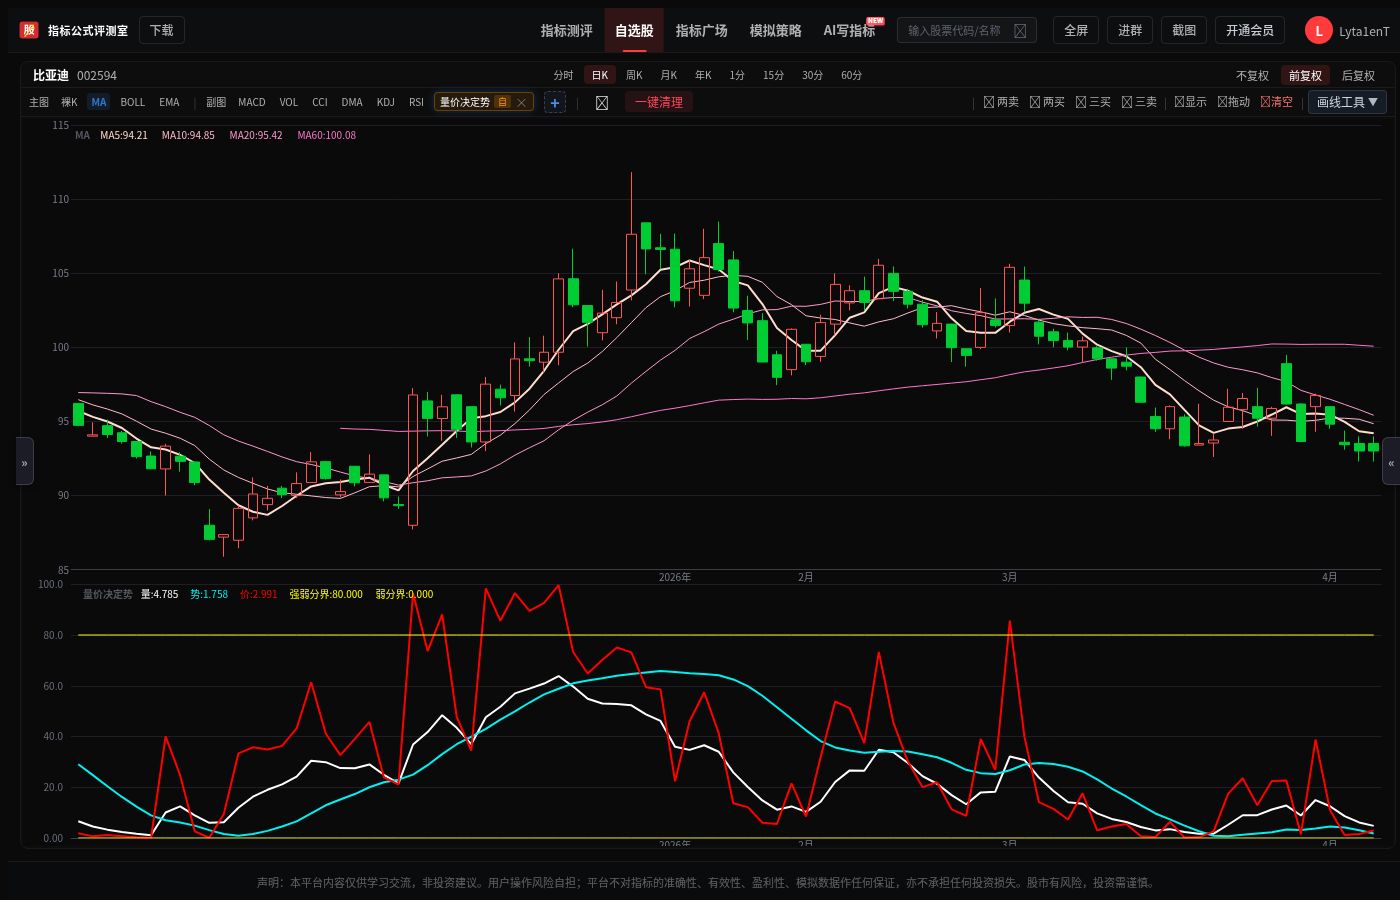Click the search box icon in stock input
Image resolution: width=1400 pixels, height=900 pixels.
(x=1020, y=31)
